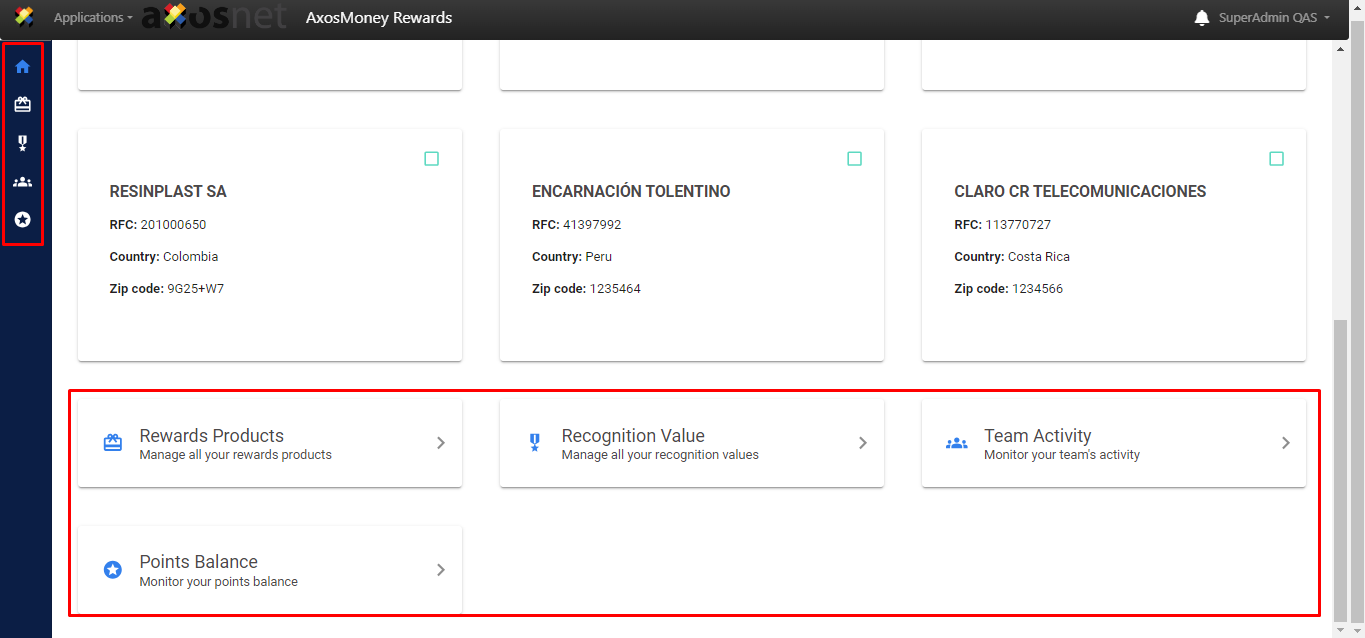Image resolution: width=1365 pixels, height=638 pixels.
Task: Tick the ENCARNACIÓN TOLENTINO checkbox
Action: (x=854, y=159)
